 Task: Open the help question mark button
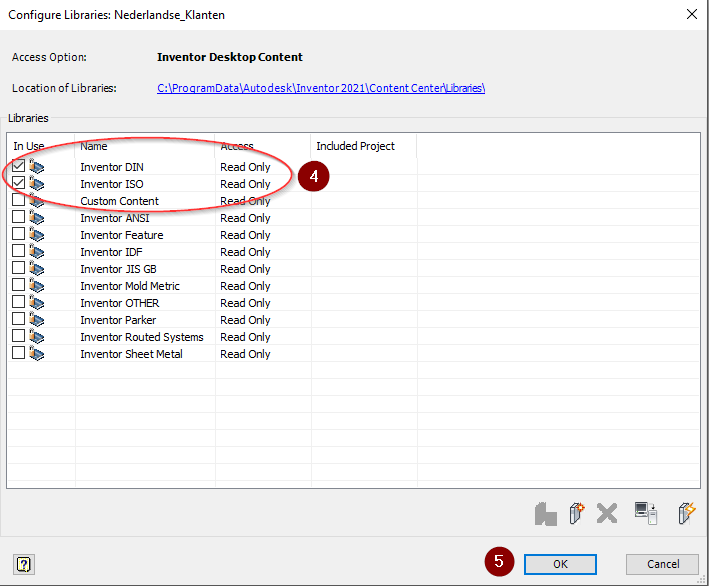point(24,564)
